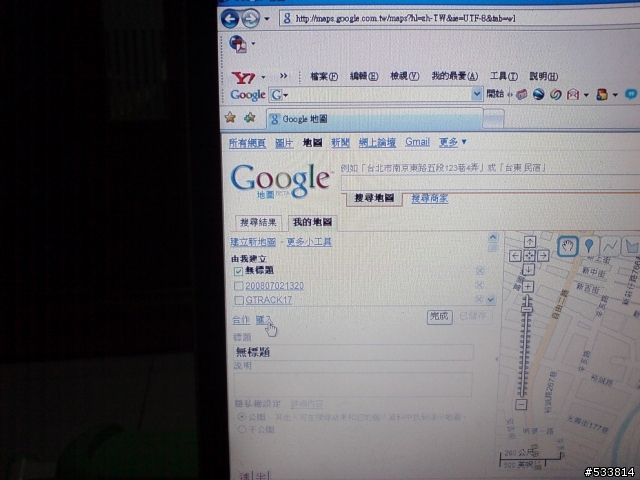The image size is (640, 480).
Task: Open the 圖片 link
Action: point(284,143)
